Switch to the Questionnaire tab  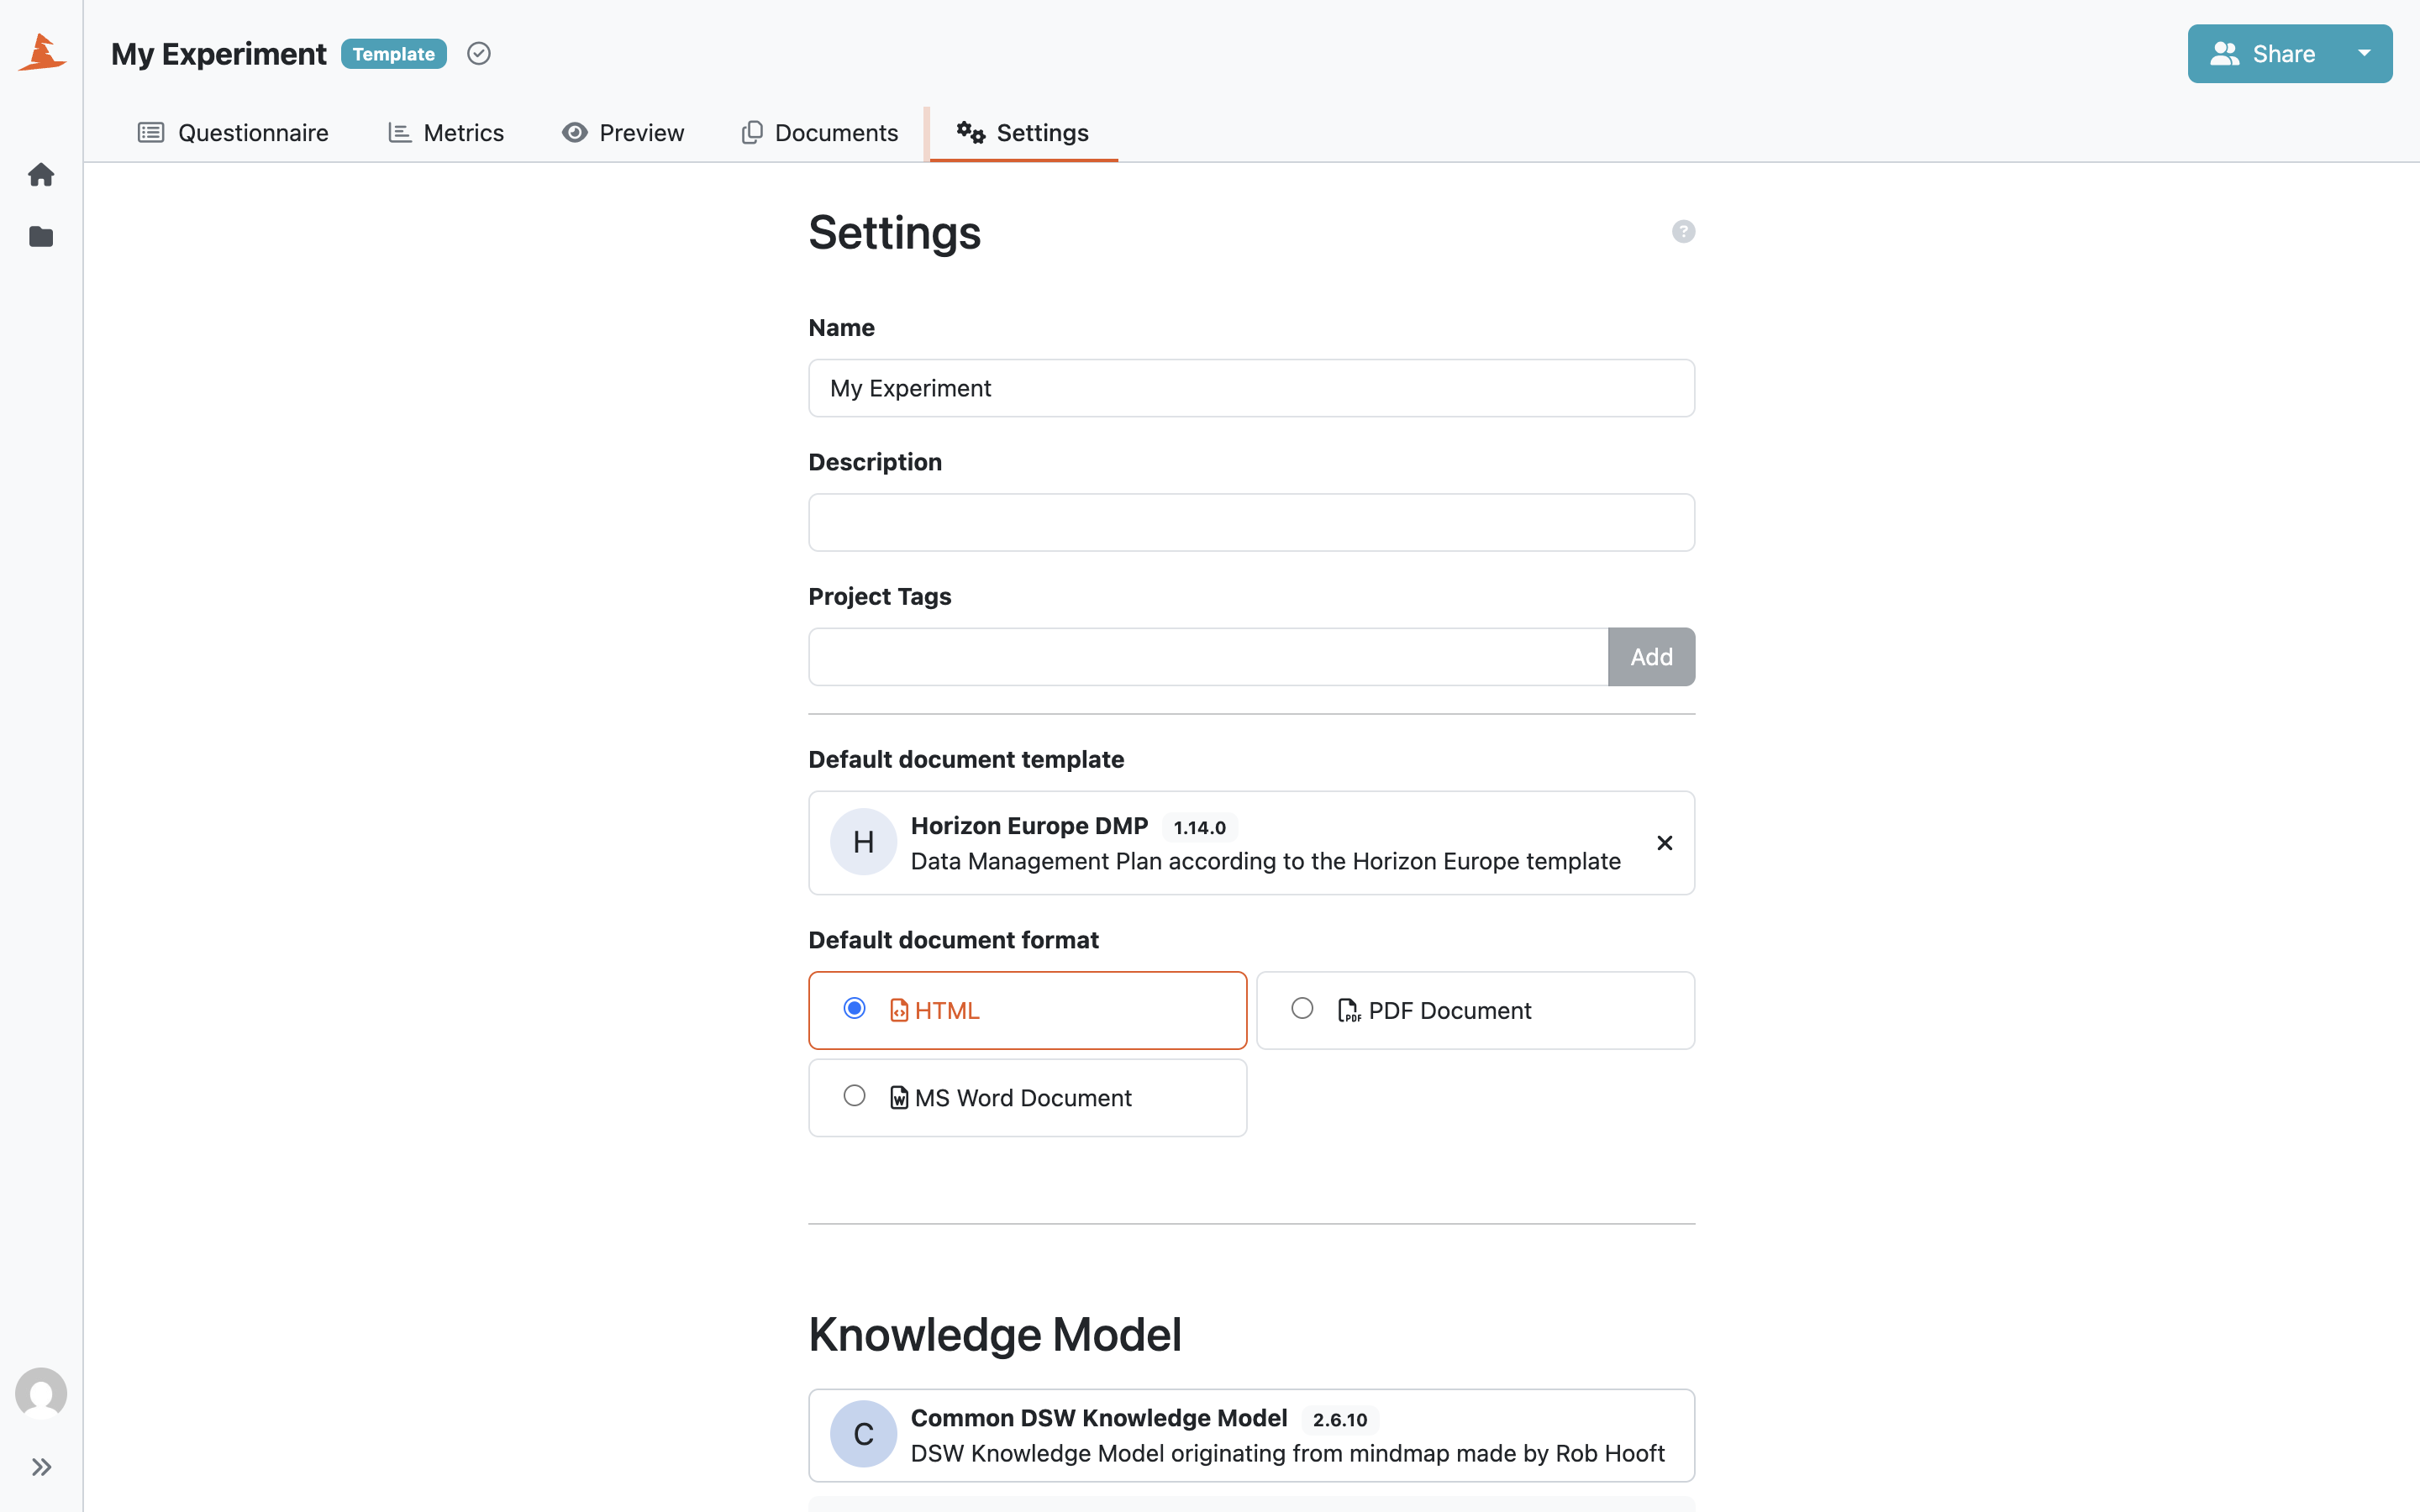coord(233,133)
